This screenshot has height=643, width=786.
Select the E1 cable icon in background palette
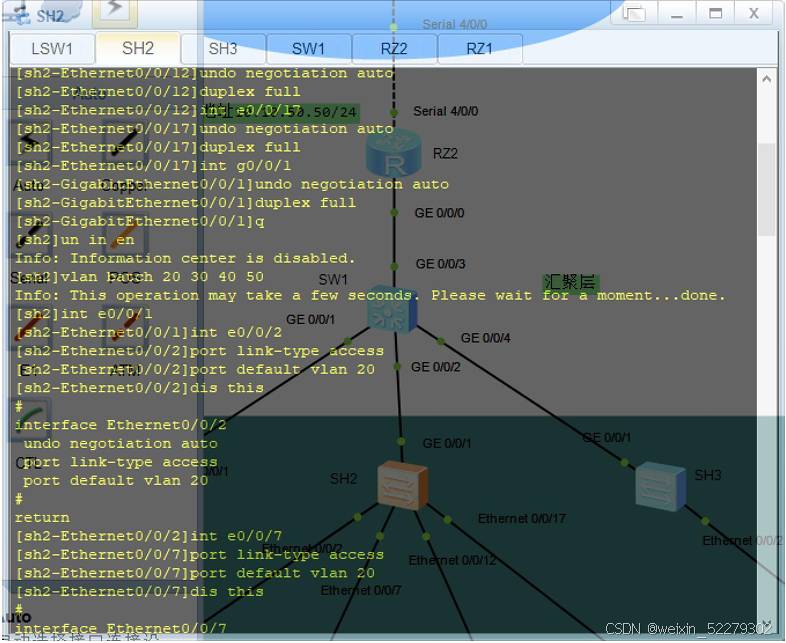coord(30,326)
